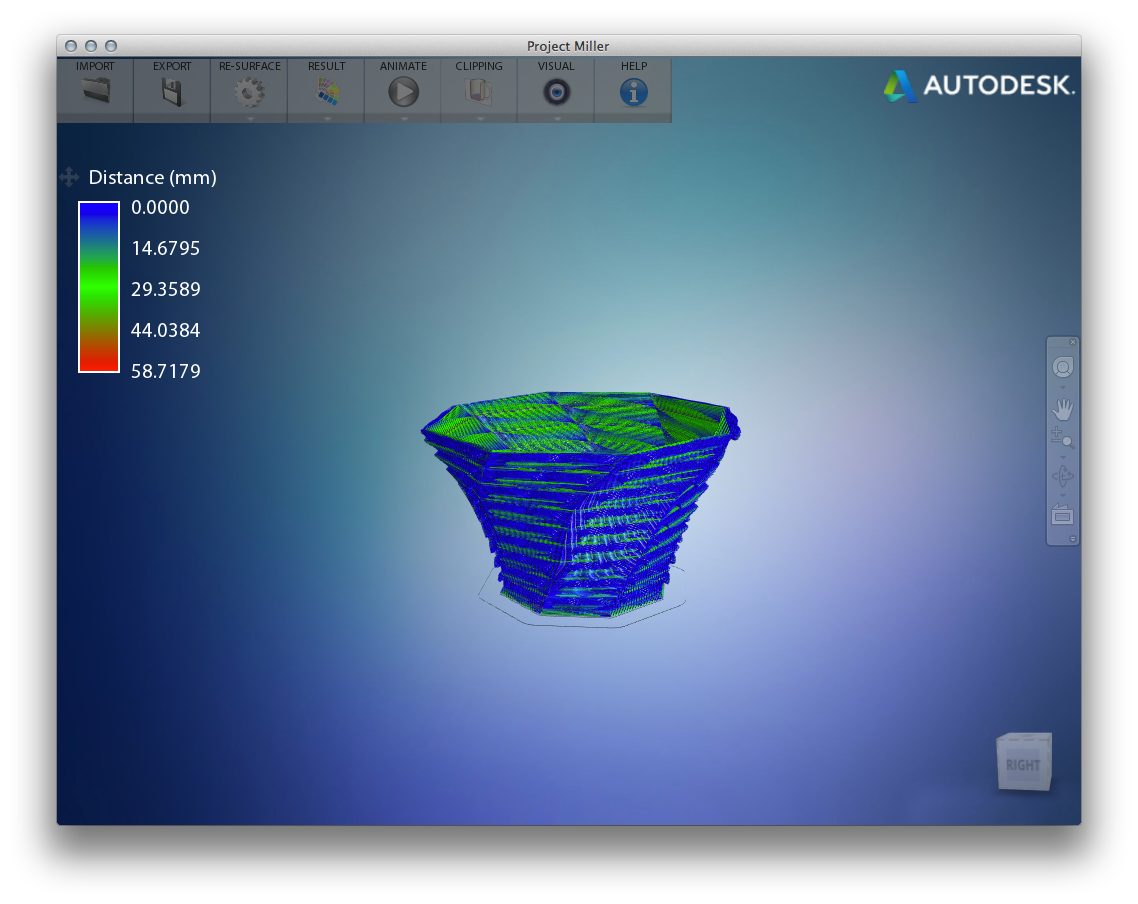Play the animation with Animate button
Image resolution: width=1138 pixels, height=904 pixels.
(x=403, y=92)
